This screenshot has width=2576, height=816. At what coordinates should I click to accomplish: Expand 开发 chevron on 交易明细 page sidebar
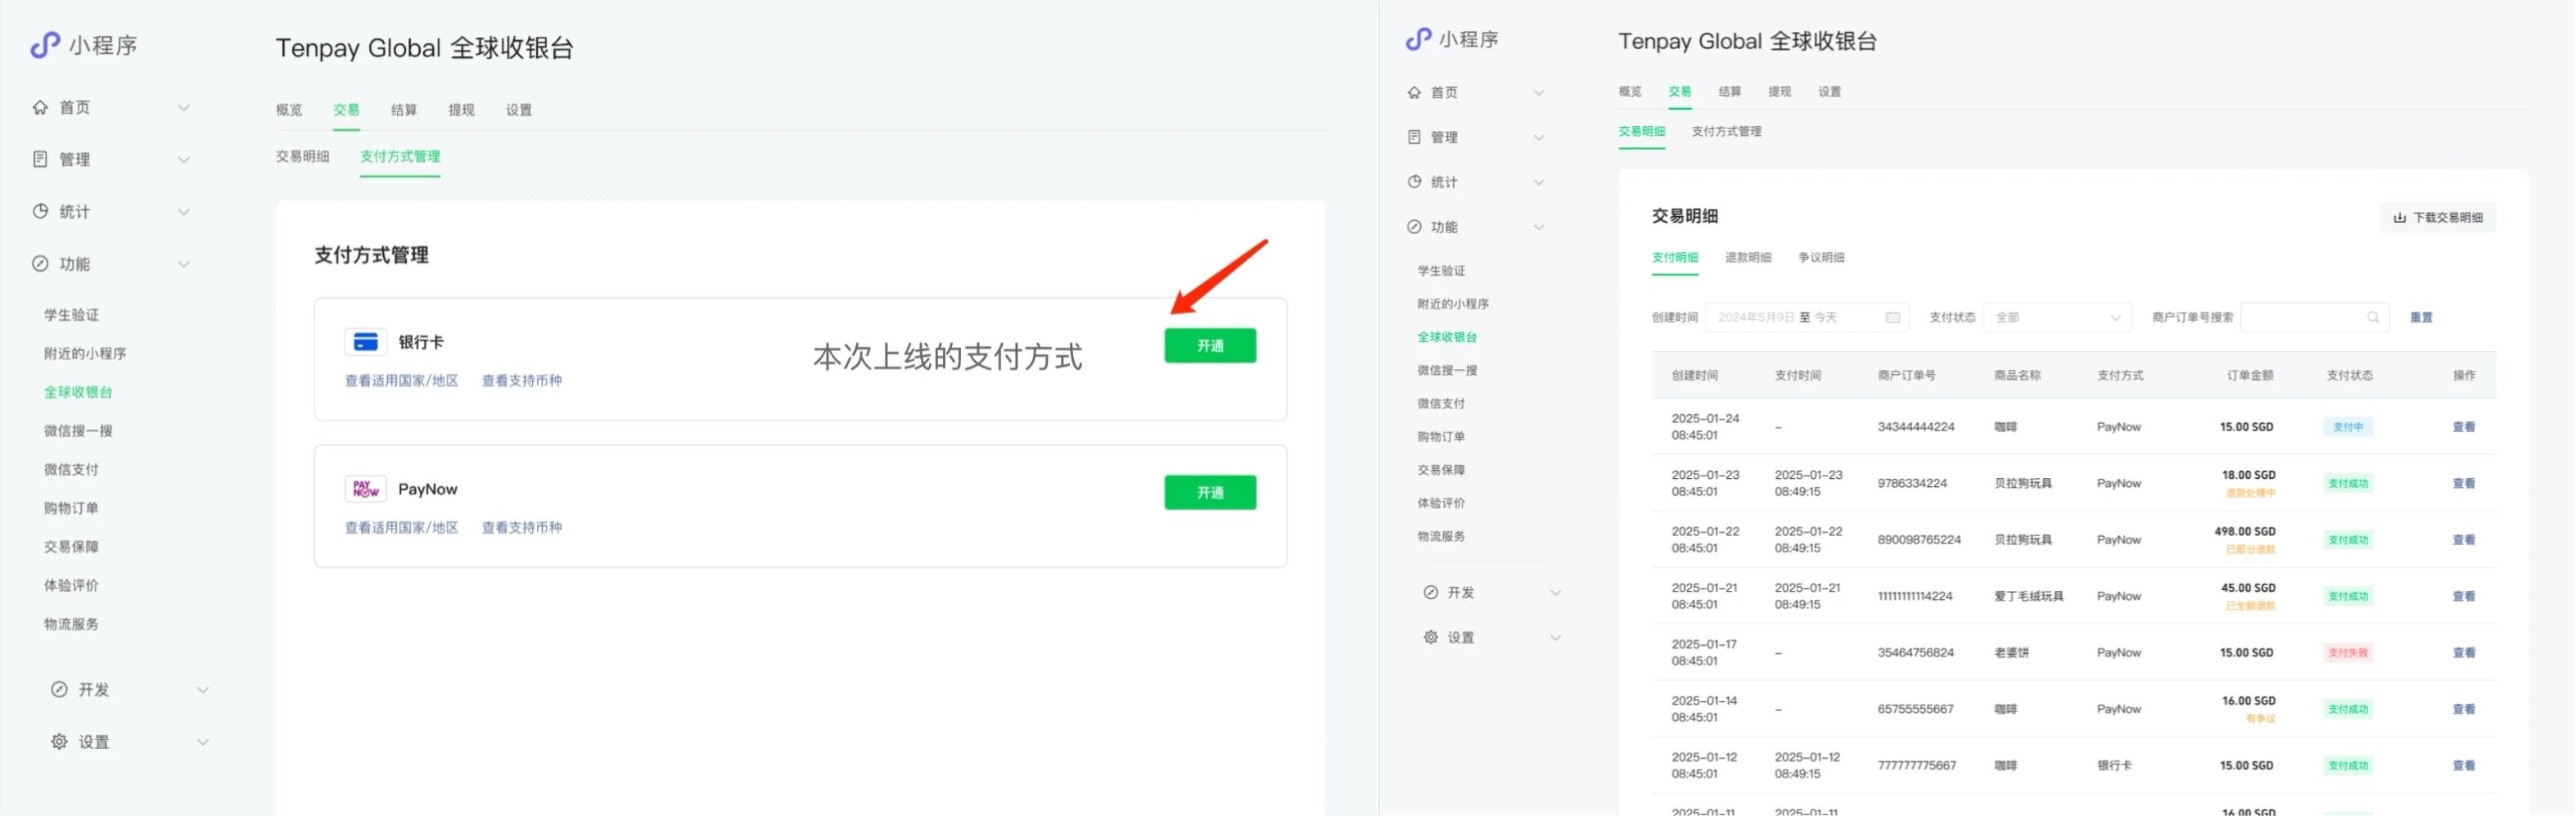[1556, 592]
